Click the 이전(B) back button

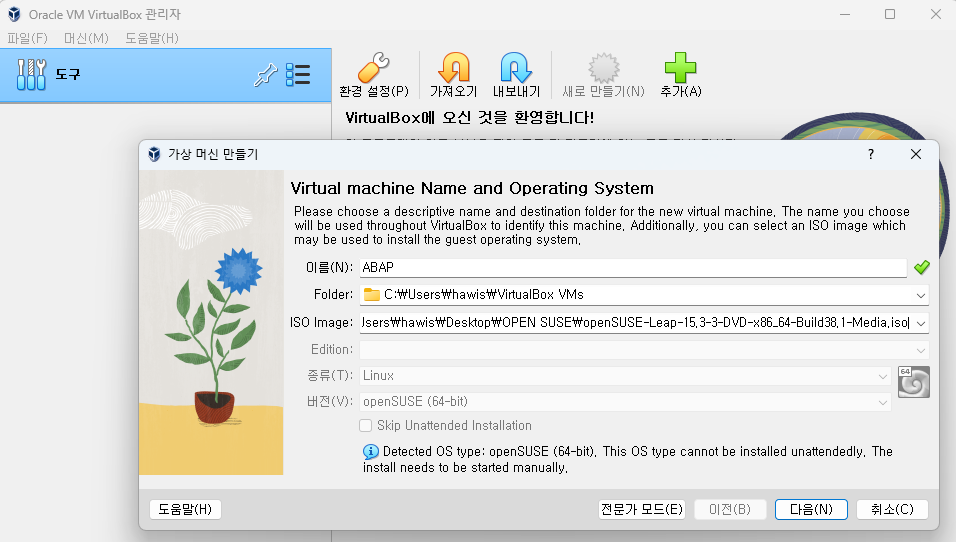tap(730, 509)
